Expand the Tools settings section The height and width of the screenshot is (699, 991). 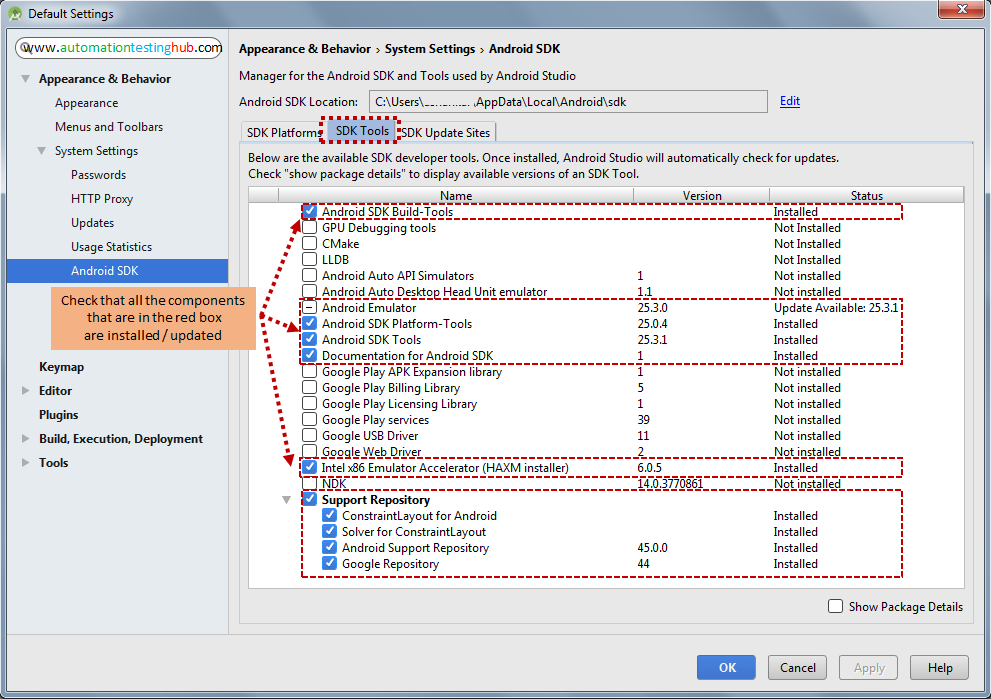click(x=25, y=463)
